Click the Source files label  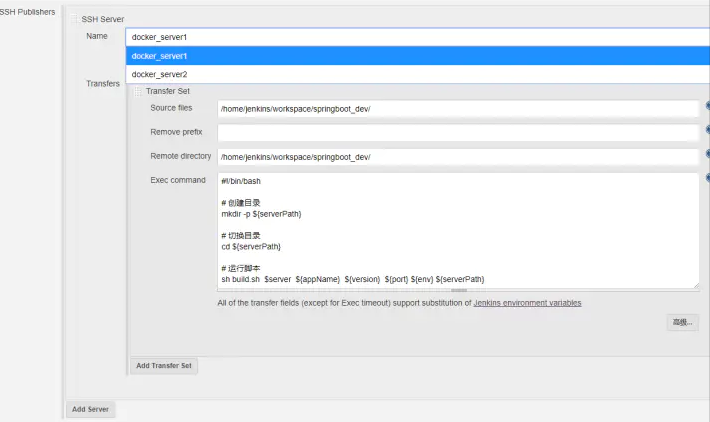point(171,108)
